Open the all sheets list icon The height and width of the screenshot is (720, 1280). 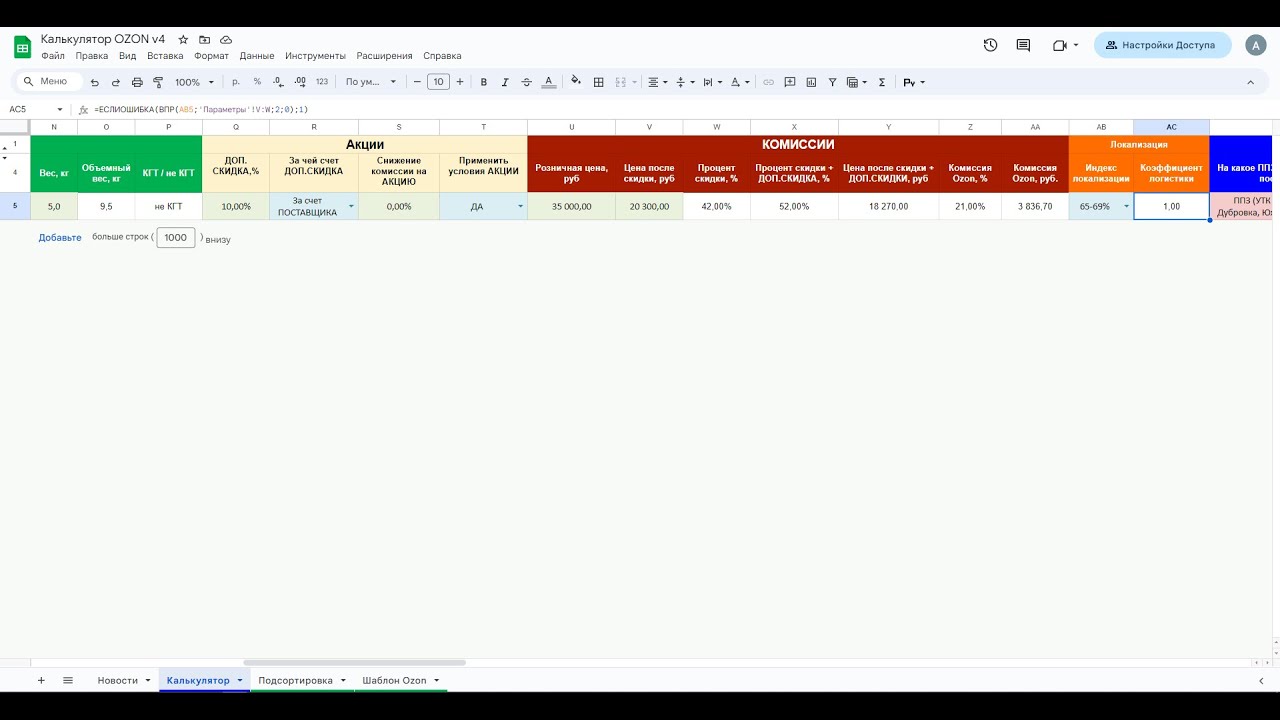click(68, 680)
